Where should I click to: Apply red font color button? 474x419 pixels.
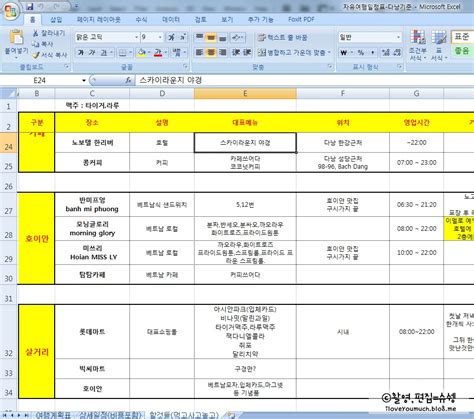pos(158,52)
